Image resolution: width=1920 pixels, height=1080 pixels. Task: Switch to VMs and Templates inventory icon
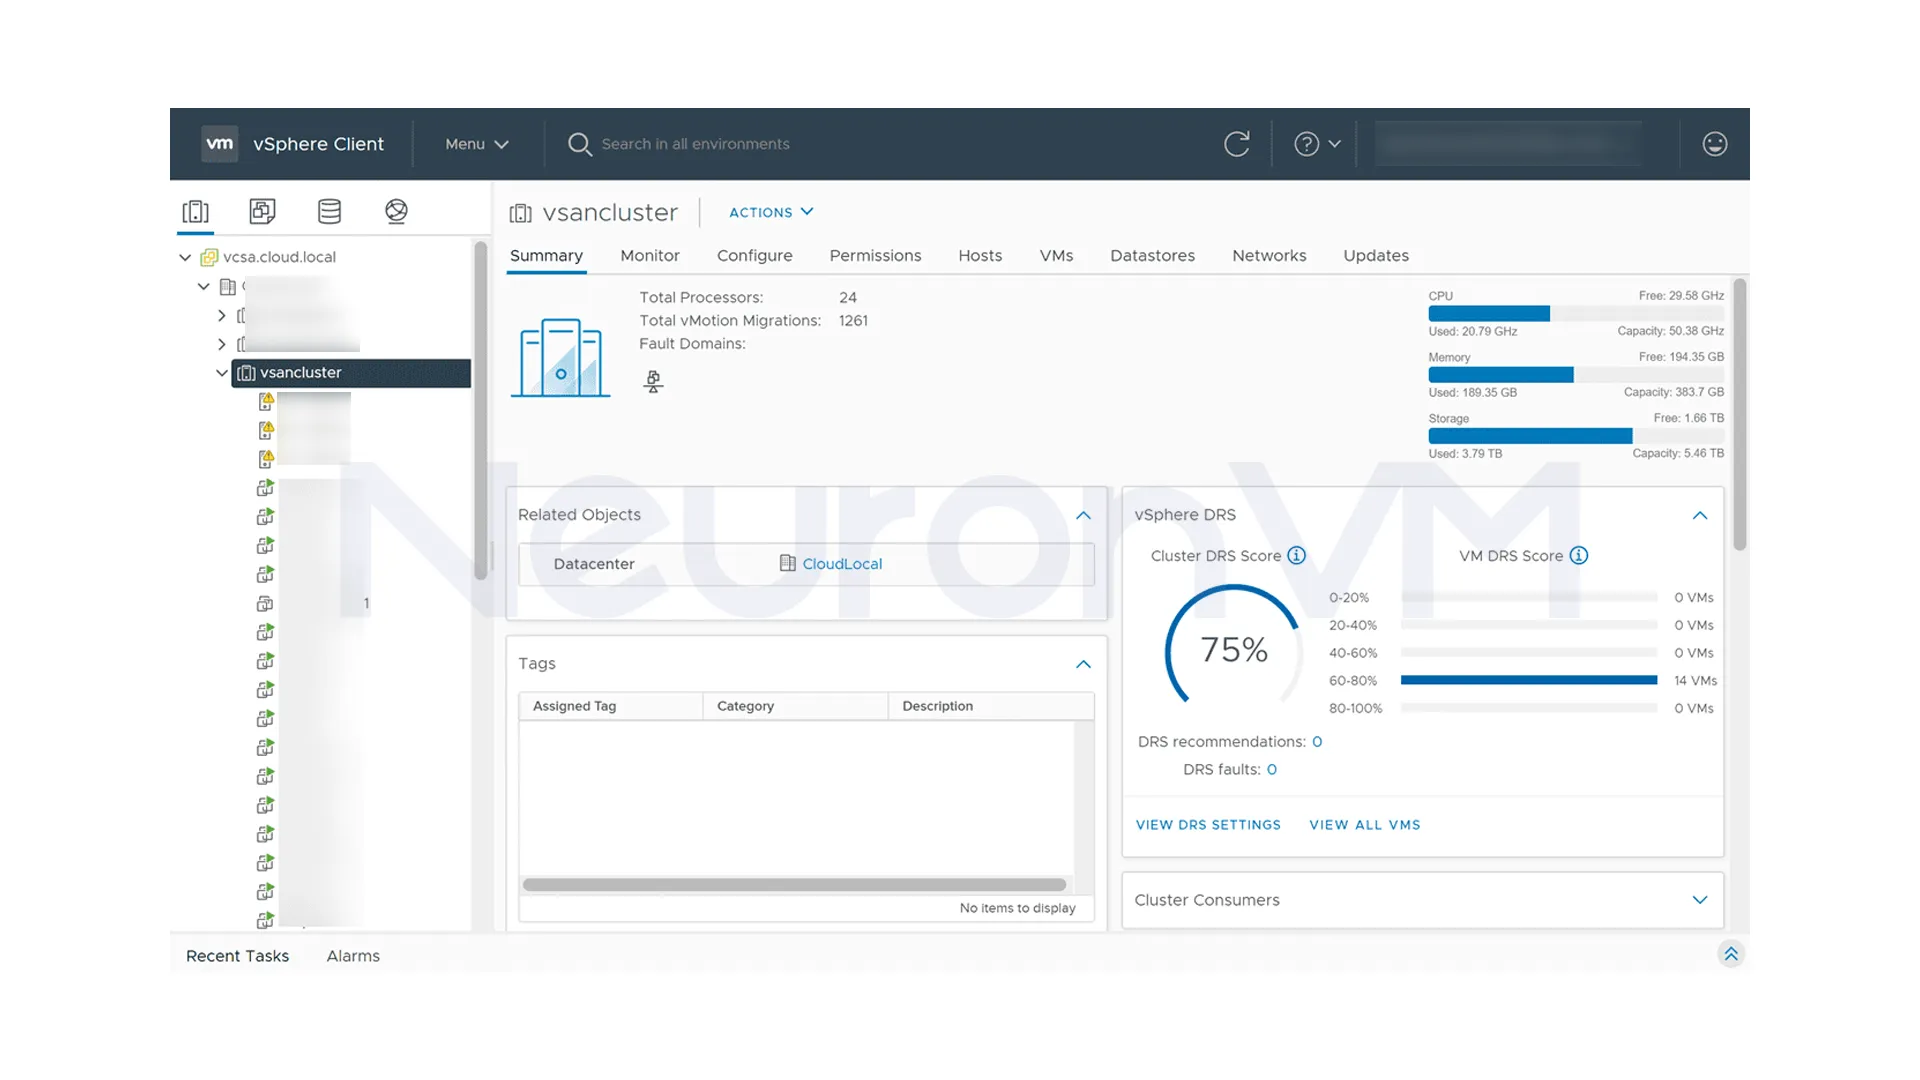(262, 211)
